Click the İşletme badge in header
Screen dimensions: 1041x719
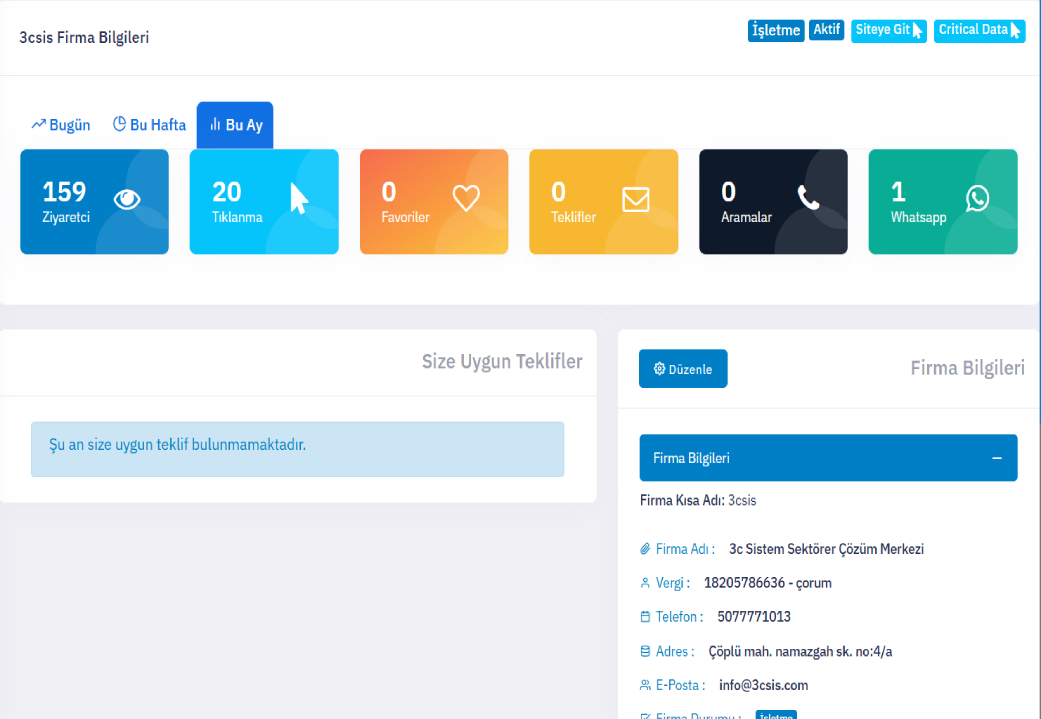pyautogui.click(x=776, y=31)
